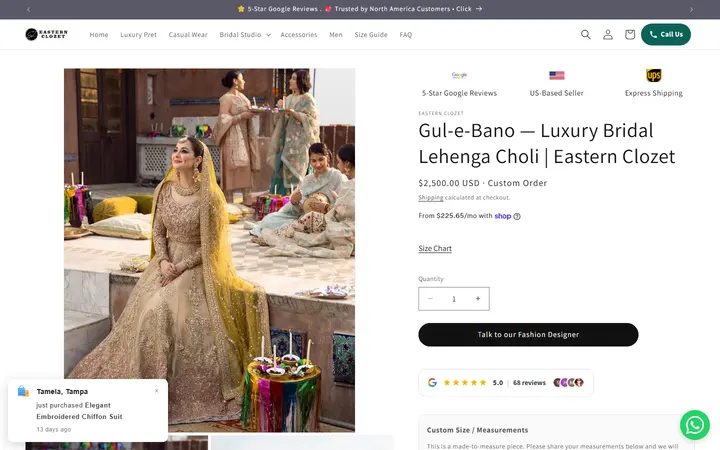Viewport: 720px width, 450px height.
Task: Open the Size Guide menu item
Action: pyautogui.click(x=371, y=34)
